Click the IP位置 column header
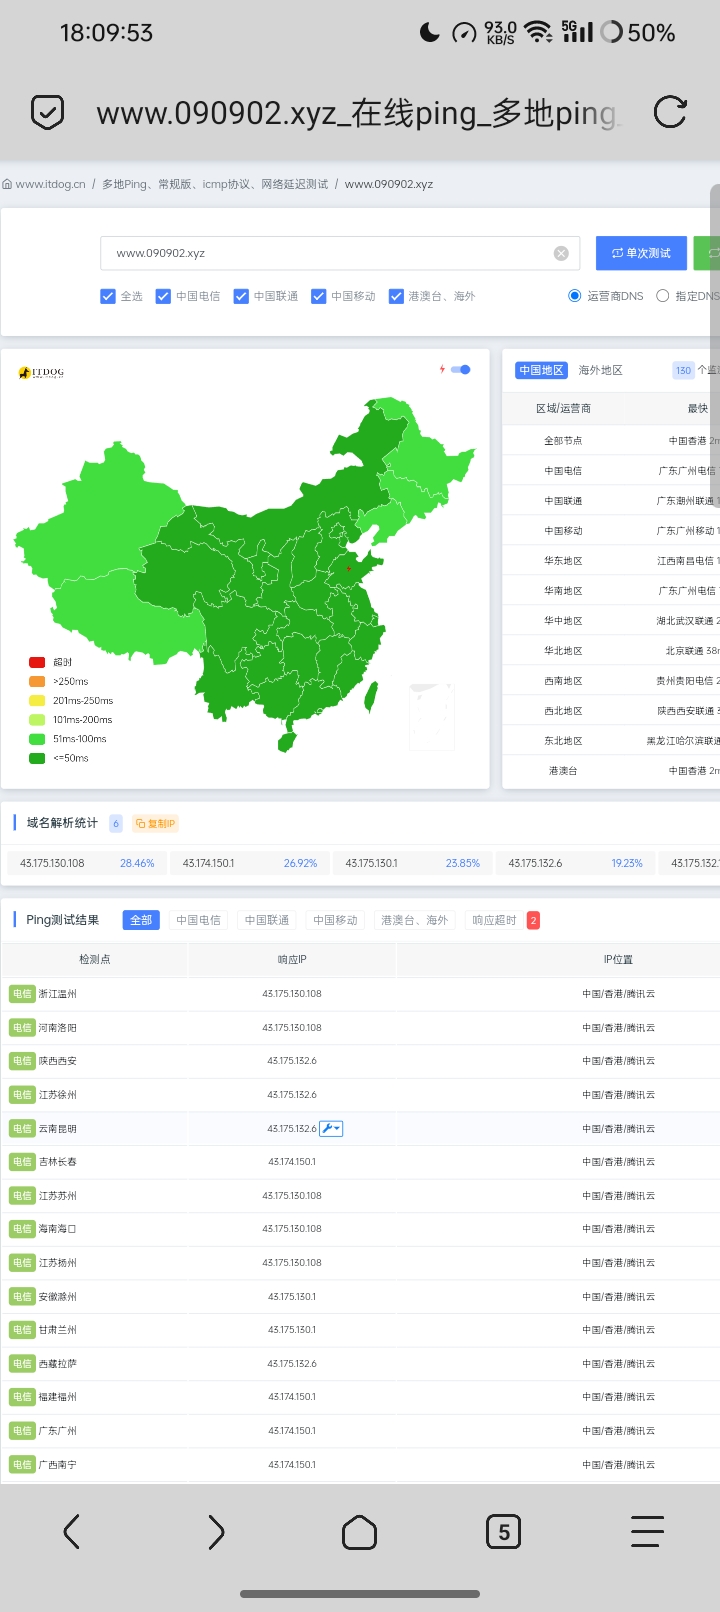720x1612 pixels. coord(618,959)
